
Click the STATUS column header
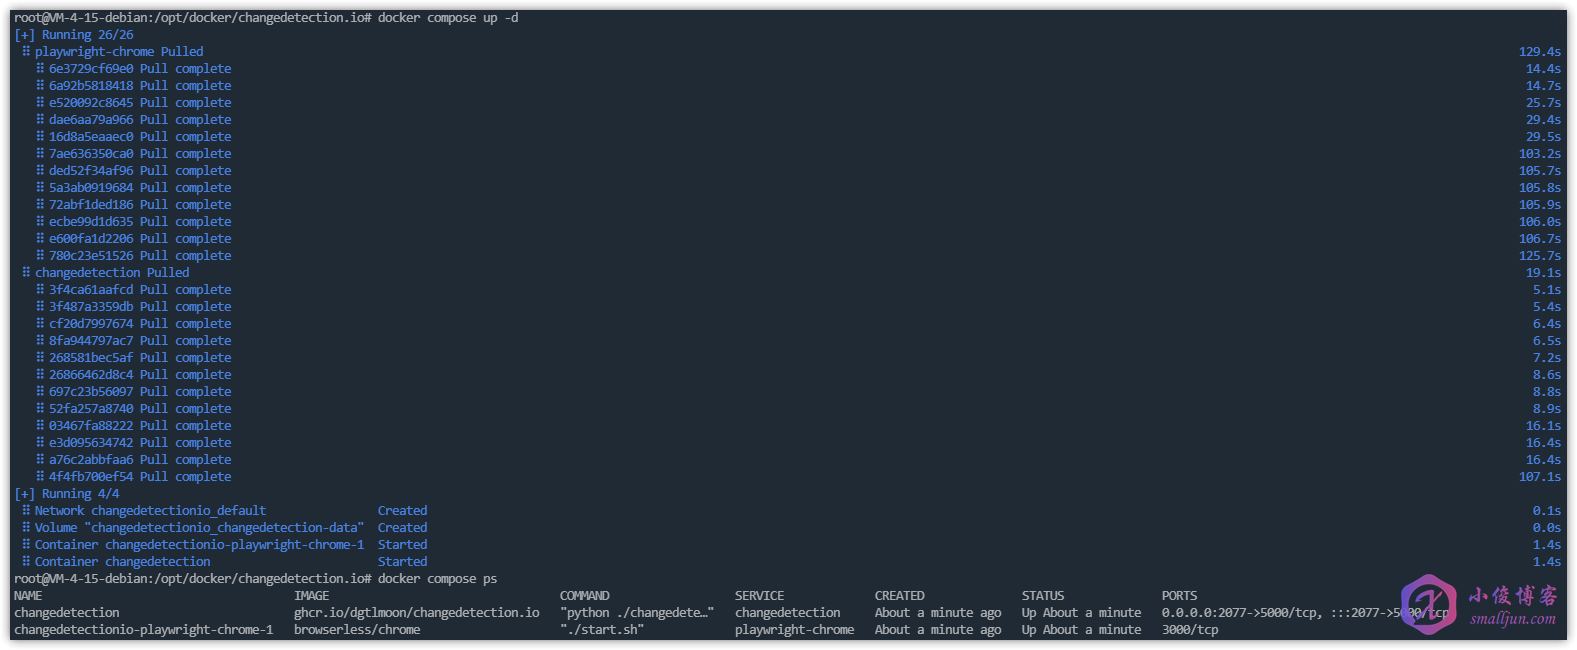[1043, 596]
